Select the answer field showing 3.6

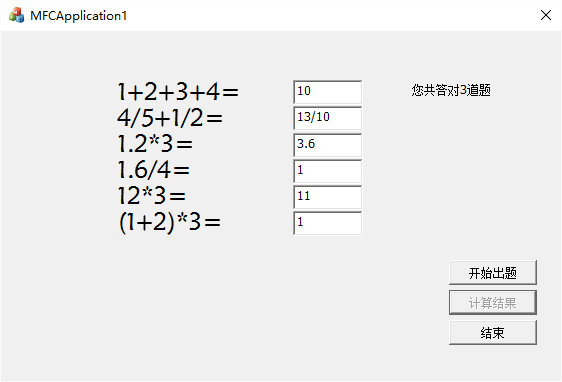327,145
